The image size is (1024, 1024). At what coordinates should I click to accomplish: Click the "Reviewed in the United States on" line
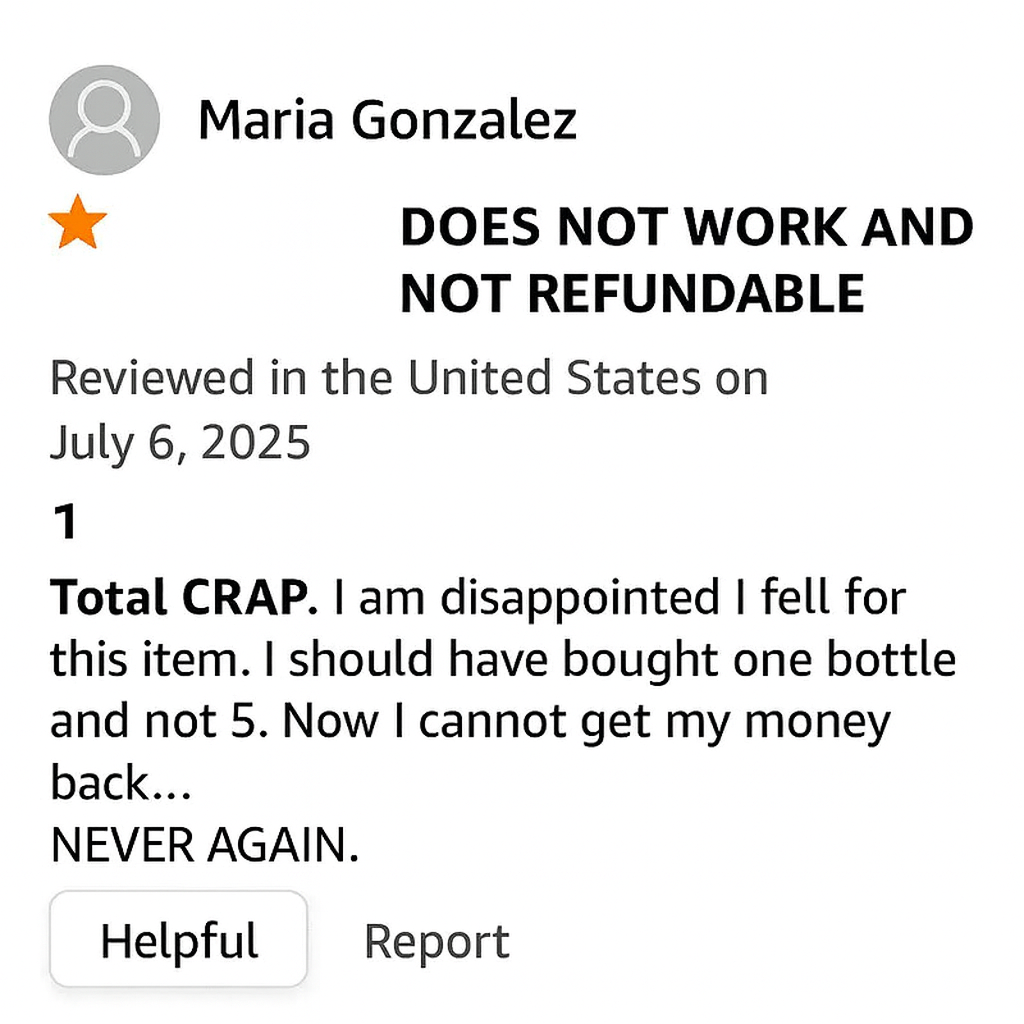408,379
